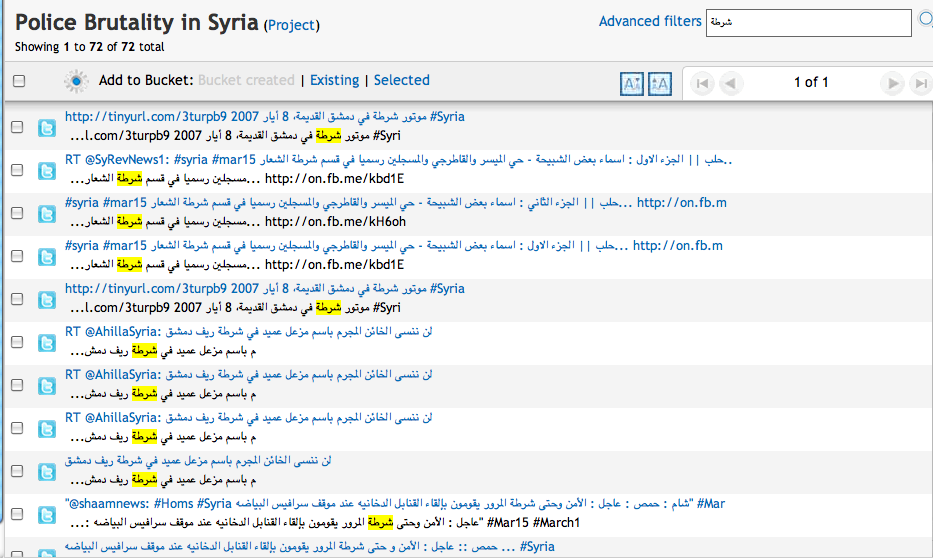The width and height of the screenshot is (933, 558).
Task: Click the Selected bucket link
Action: point(402,80)
